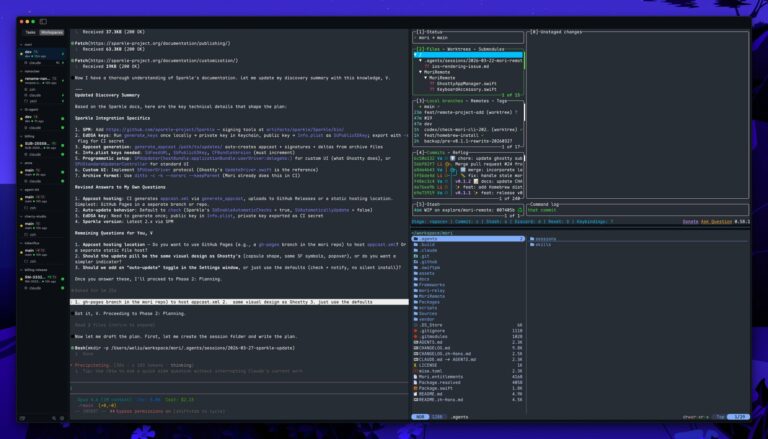This screenshot has height=439, width=768.
Task: Open the .agents folder icon in yazi
Action: [x=415, y=239]
